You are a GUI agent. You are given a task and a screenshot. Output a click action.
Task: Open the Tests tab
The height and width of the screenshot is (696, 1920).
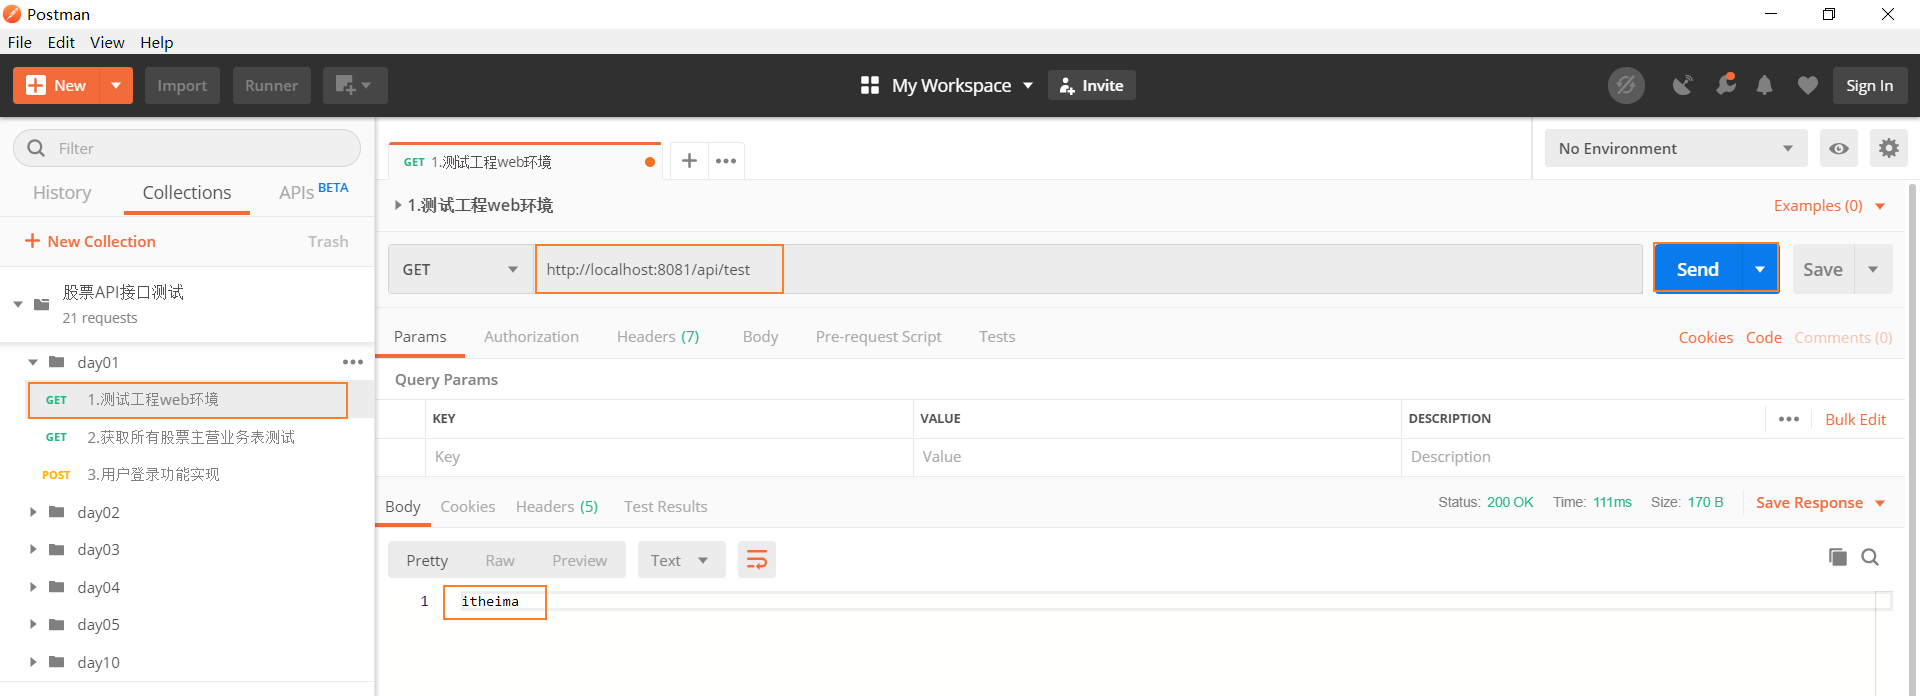(997, 336)
